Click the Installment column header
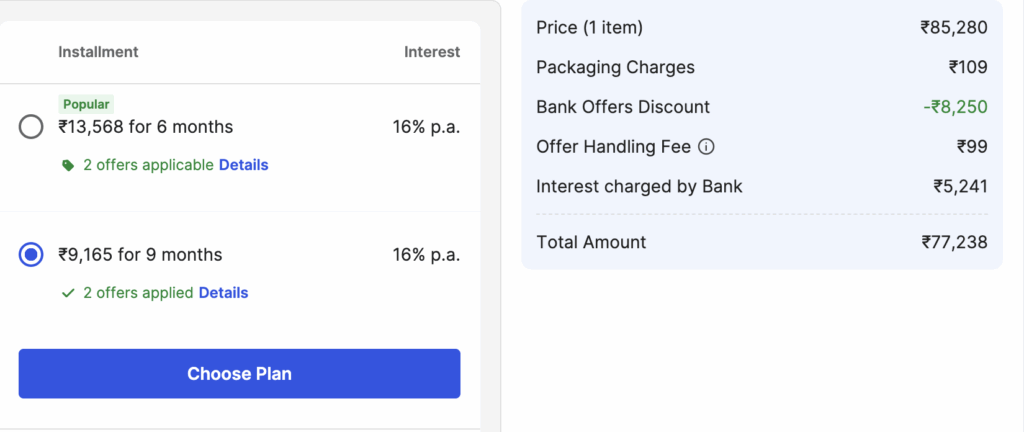Viewport: 1024px width, 432px height. tap(99, 52)
